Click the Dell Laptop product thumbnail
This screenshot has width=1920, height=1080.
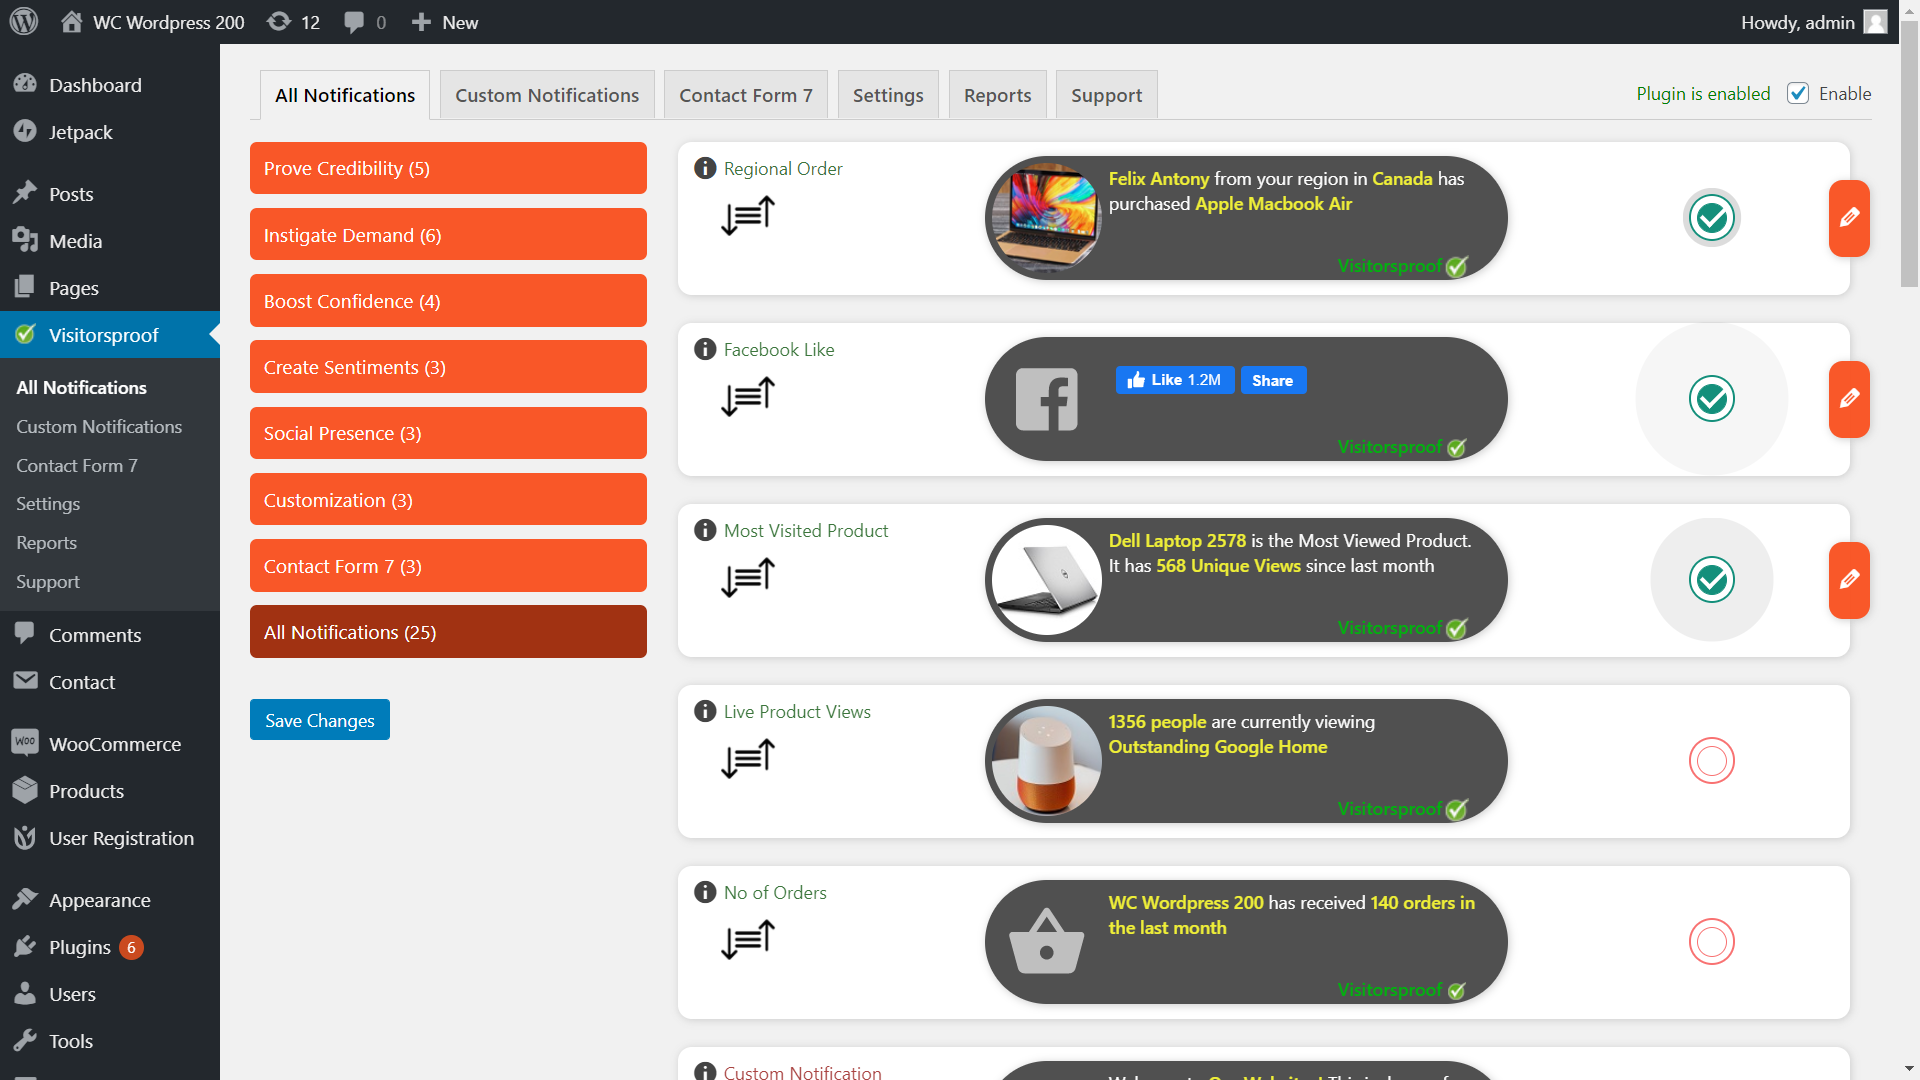coord(1046,580)
